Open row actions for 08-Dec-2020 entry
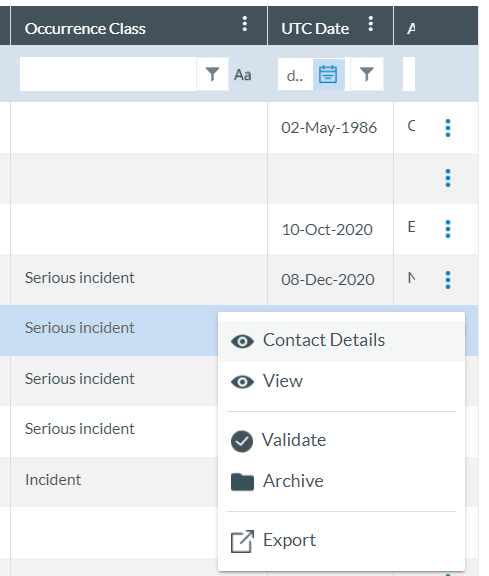The image size is (489, 576). (x=447, y=280)
